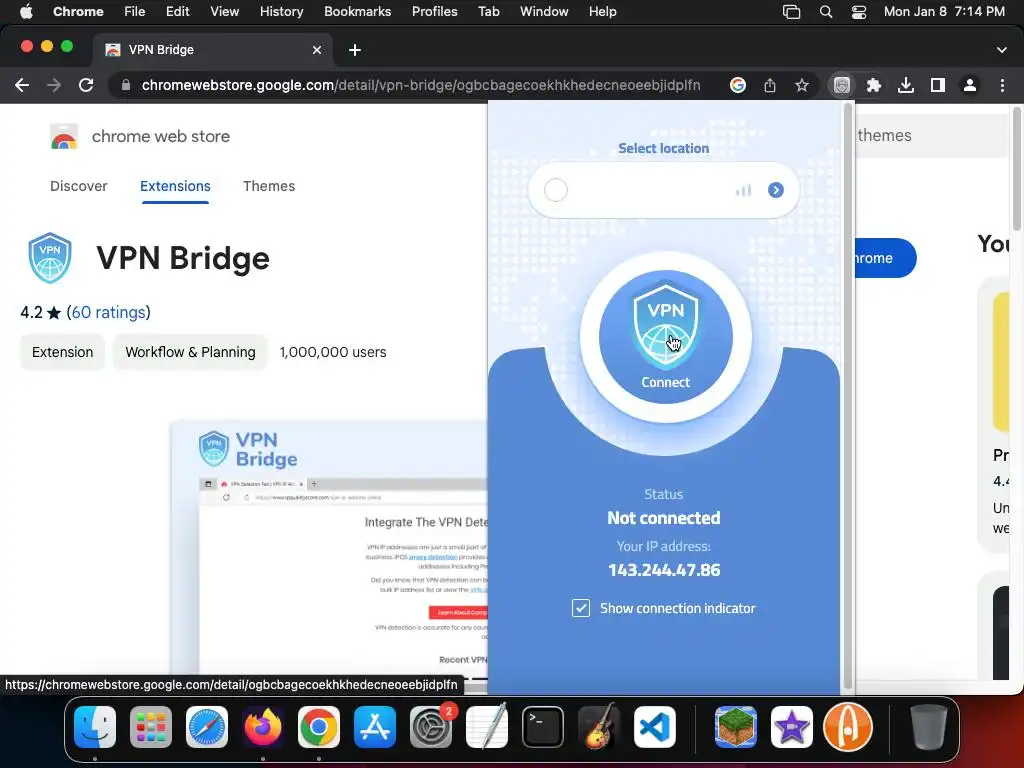Click the address bar URL
The width and height of the screenshot is (1024, 768).
421,85
